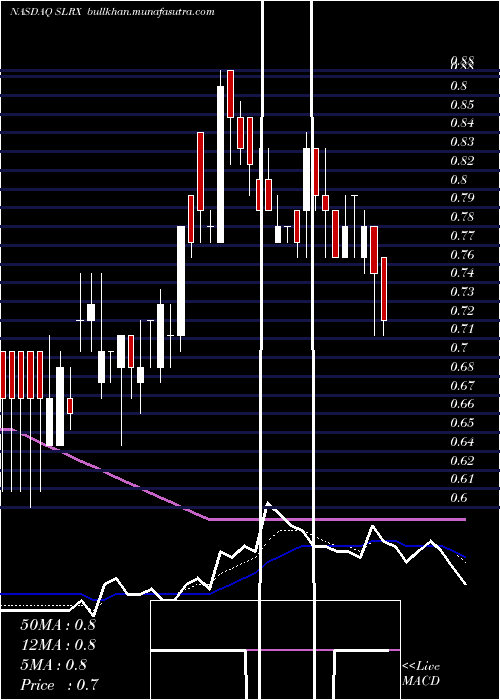
Task: Click the 0.66 price axis label
Action: click(x=462, y=404)
